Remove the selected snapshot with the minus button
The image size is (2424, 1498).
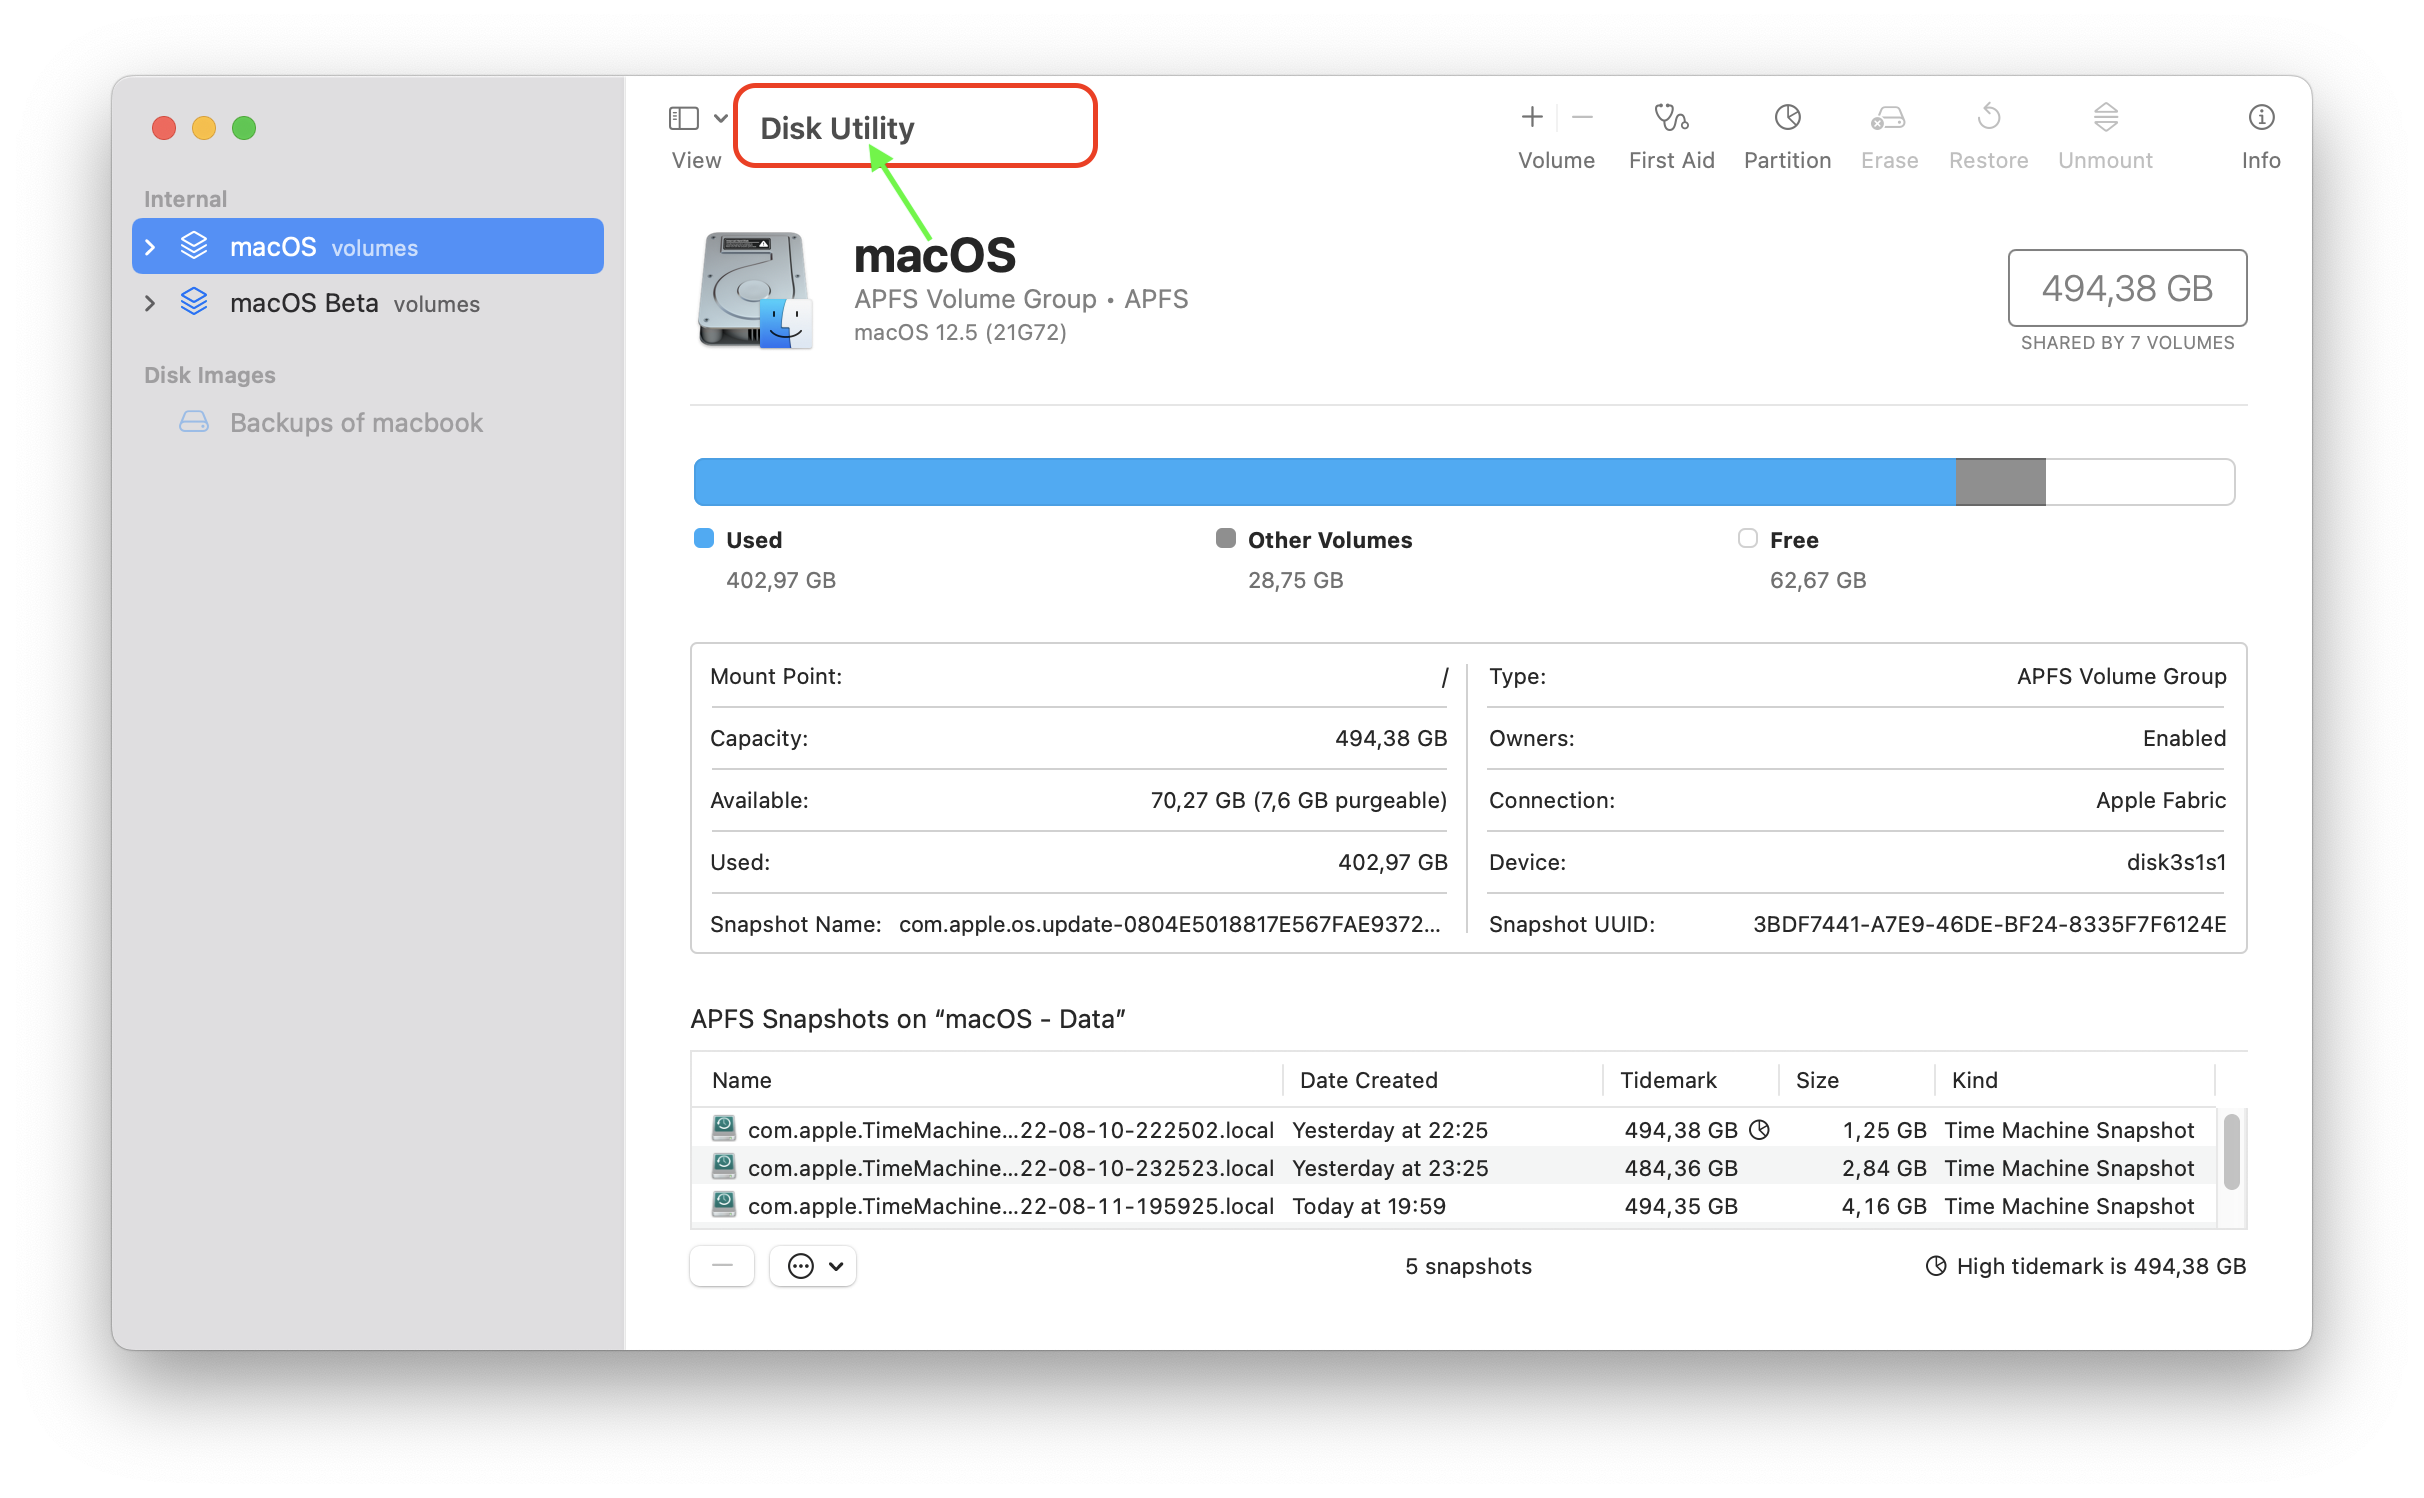point(721,1265)
